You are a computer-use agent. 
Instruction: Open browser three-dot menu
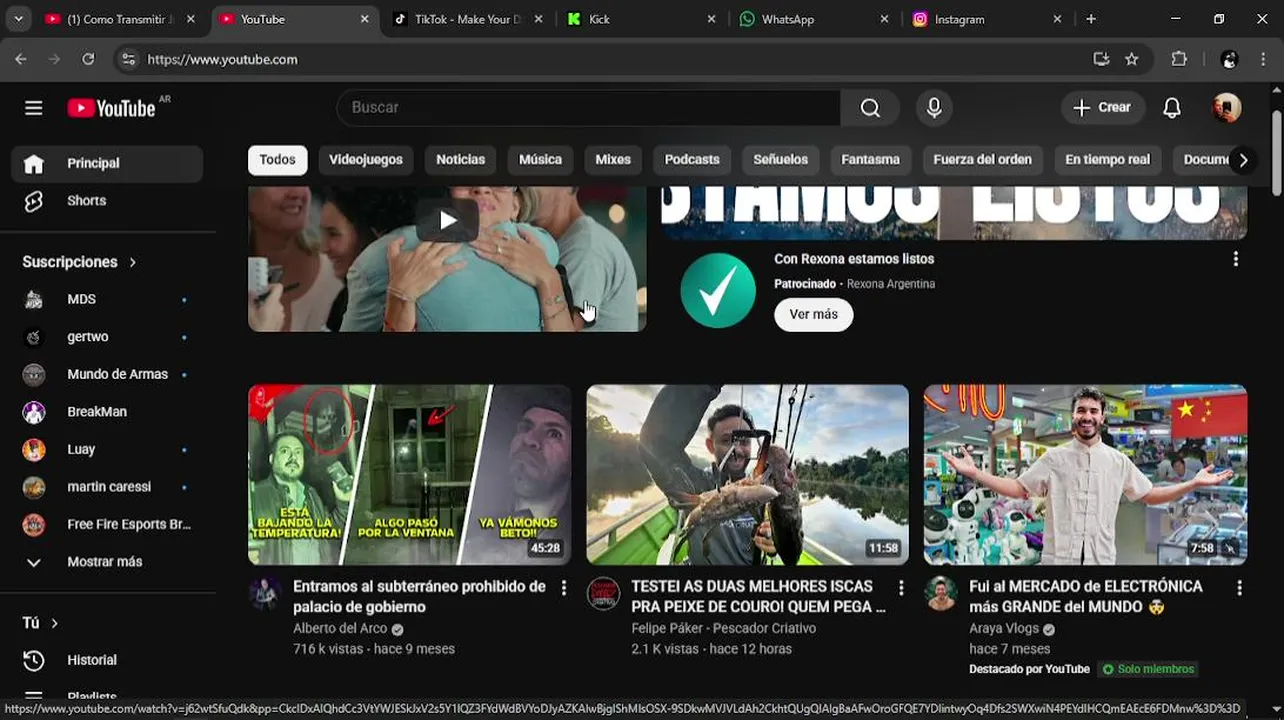click(x=1263, y=59)
